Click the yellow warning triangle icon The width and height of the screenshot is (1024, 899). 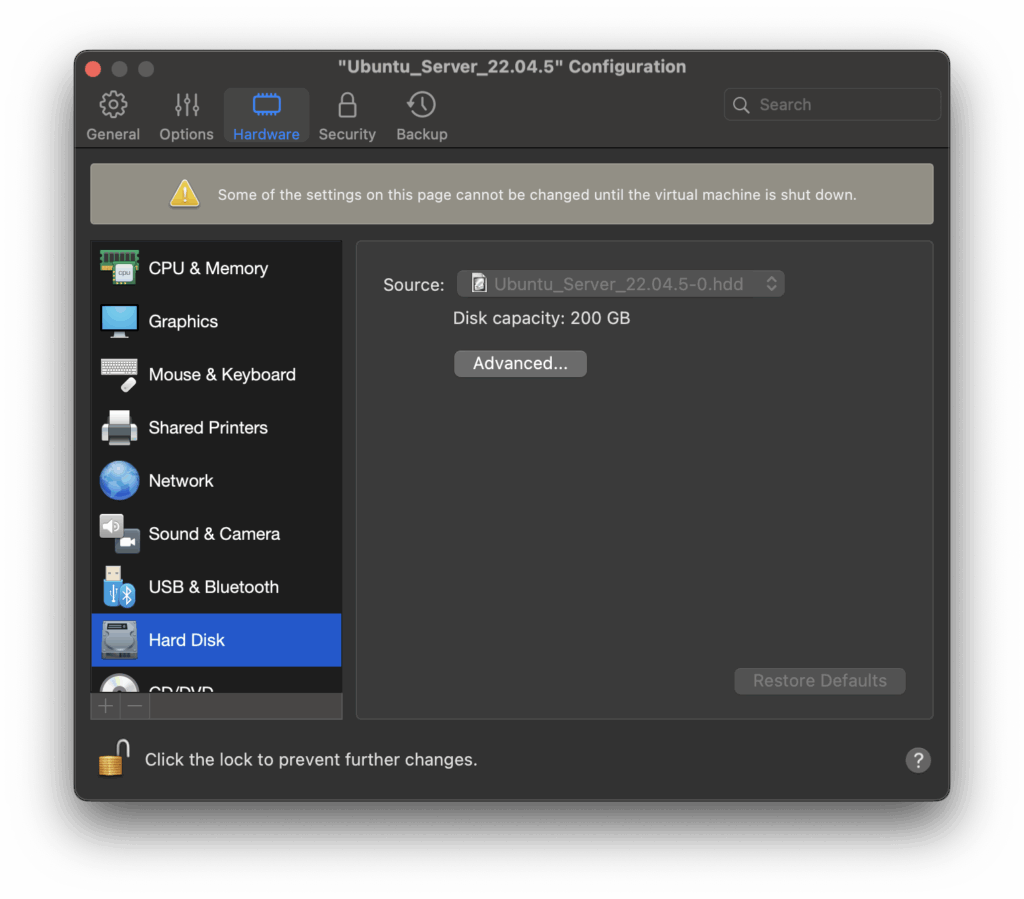185,194
